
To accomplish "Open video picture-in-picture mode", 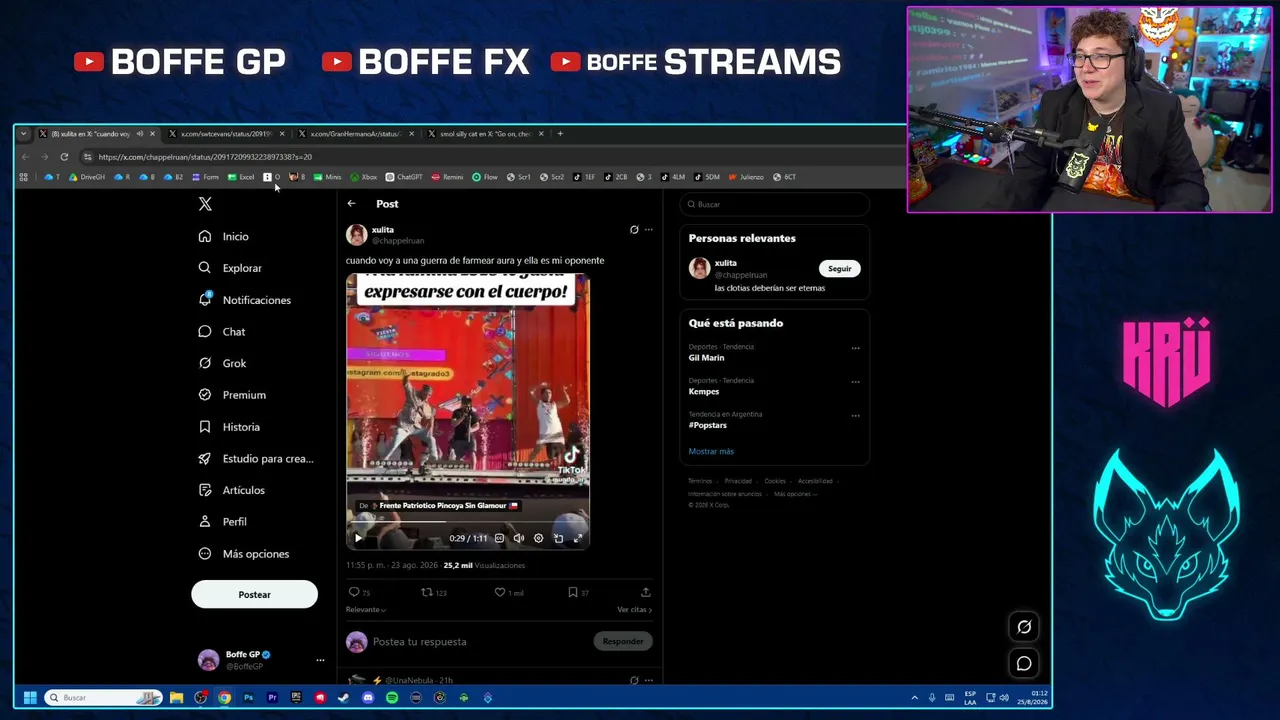I will [x=558, y=538].
